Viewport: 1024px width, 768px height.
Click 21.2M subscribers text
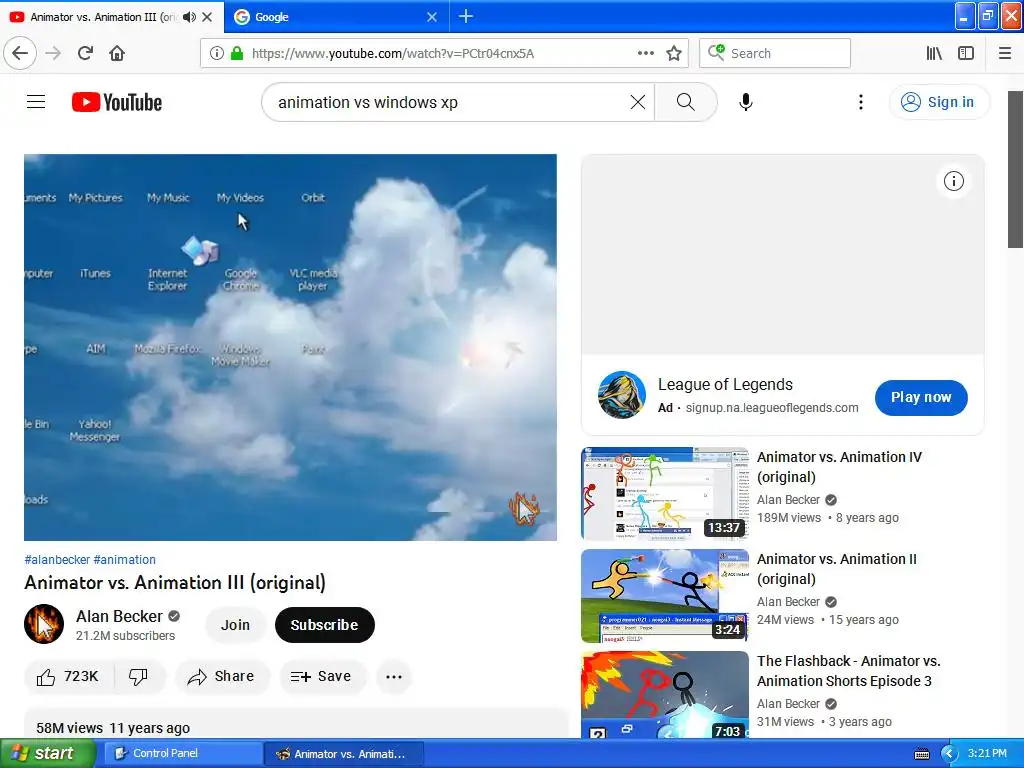125,636
